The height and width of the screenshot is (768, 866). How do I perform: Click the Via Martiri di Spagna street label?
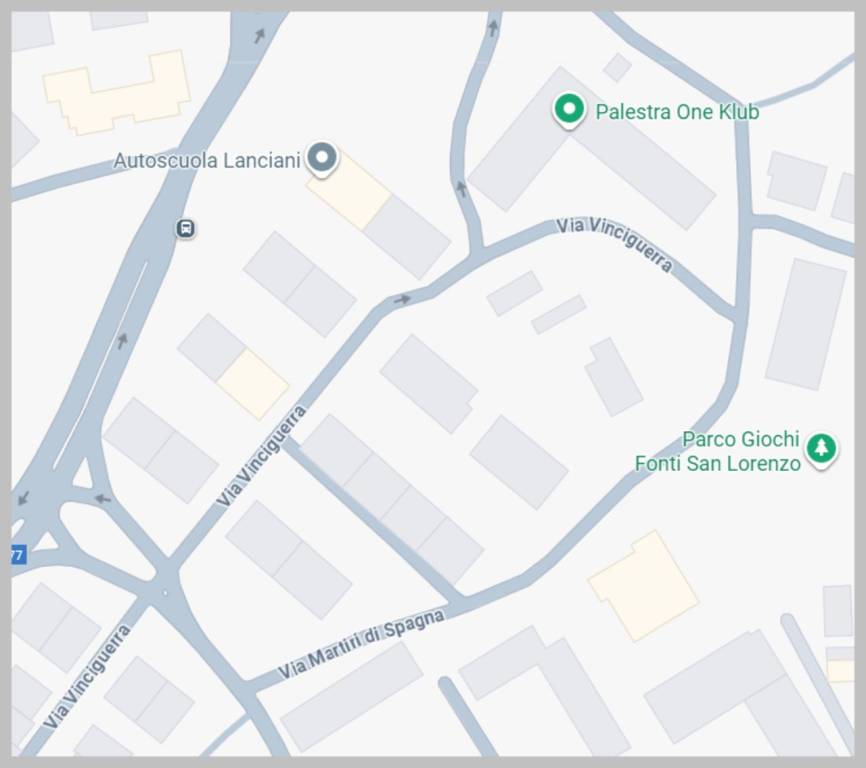click(362, 644)
